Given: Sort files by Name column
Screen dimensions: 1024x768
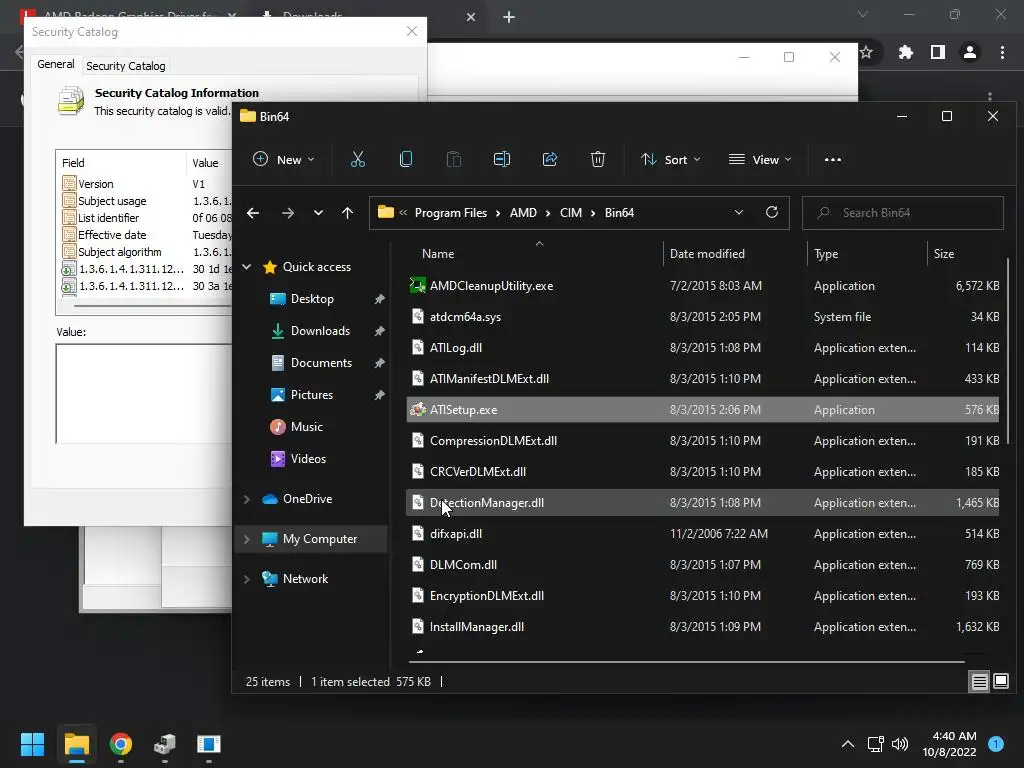Looking at the screenshot, I should click(438, 254).
